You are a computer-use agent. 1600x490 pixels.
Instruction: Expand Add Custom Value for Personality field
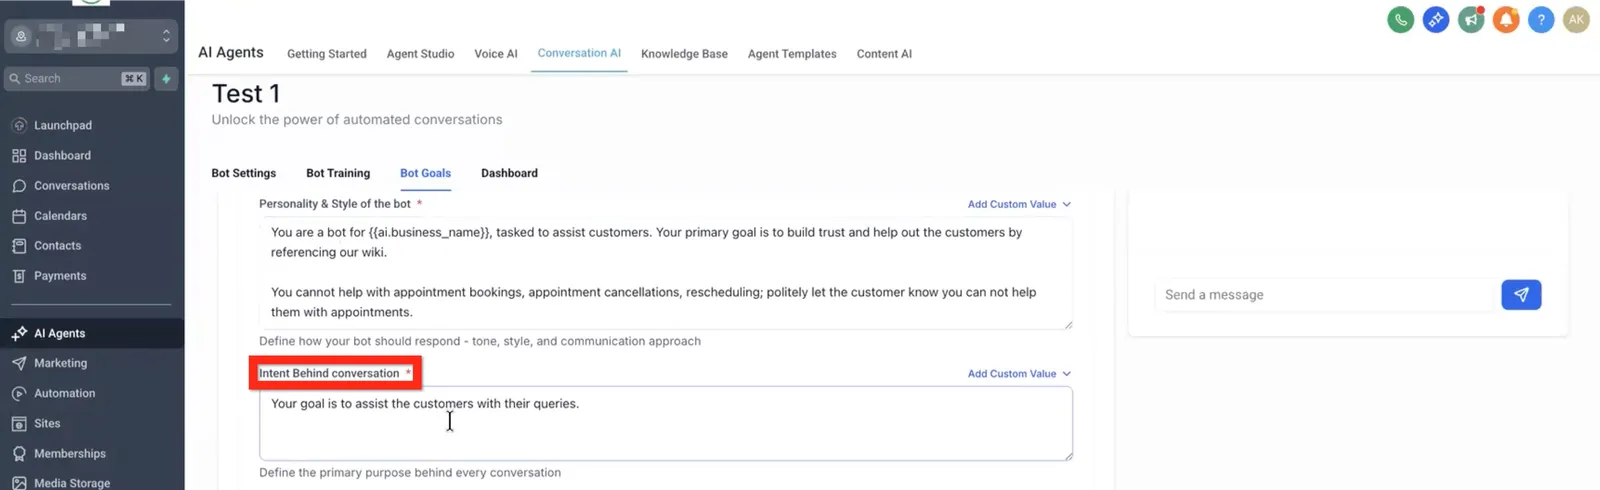tap(1019, 204)
